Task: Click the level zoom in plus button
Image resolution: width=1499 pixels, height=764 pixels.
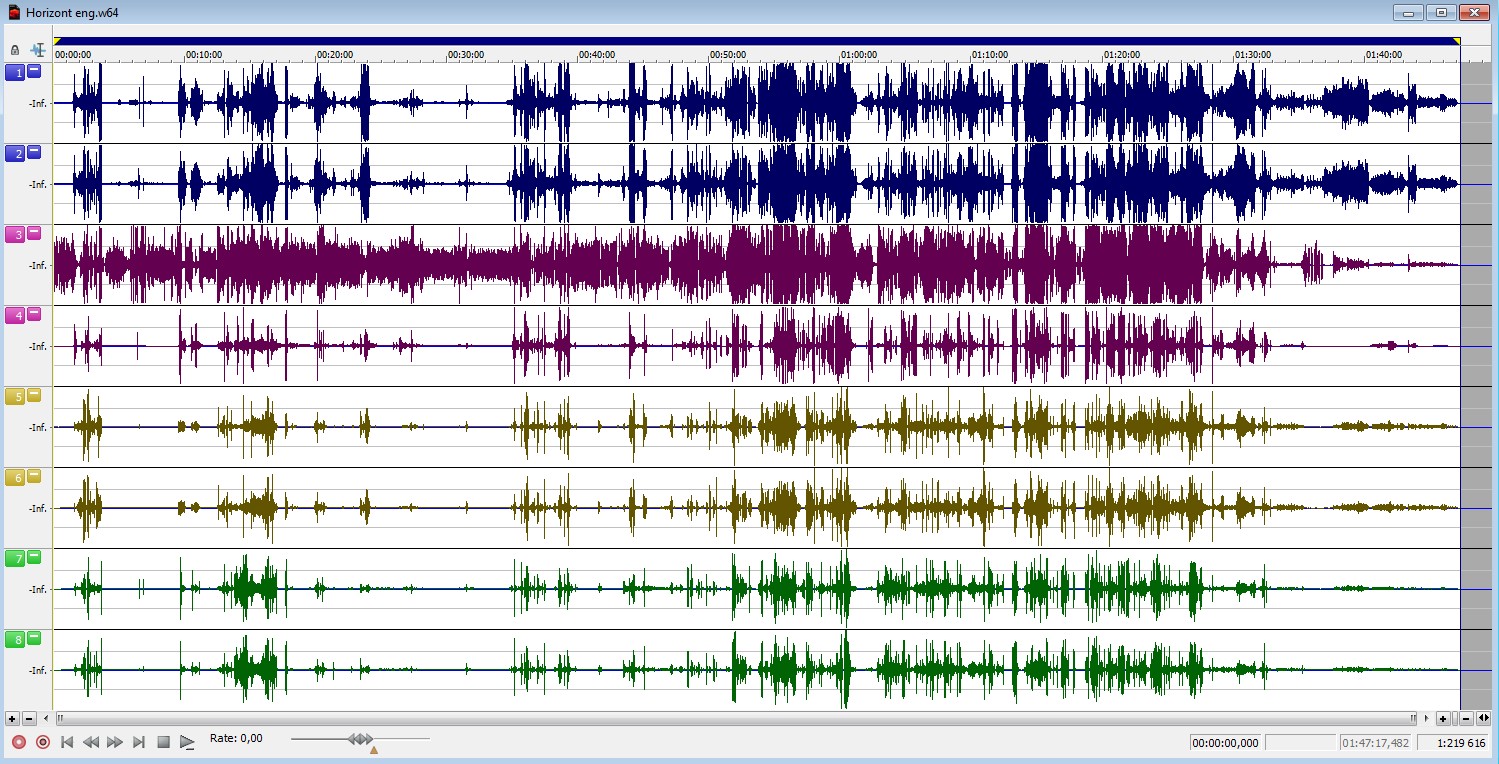Action: 12,719
